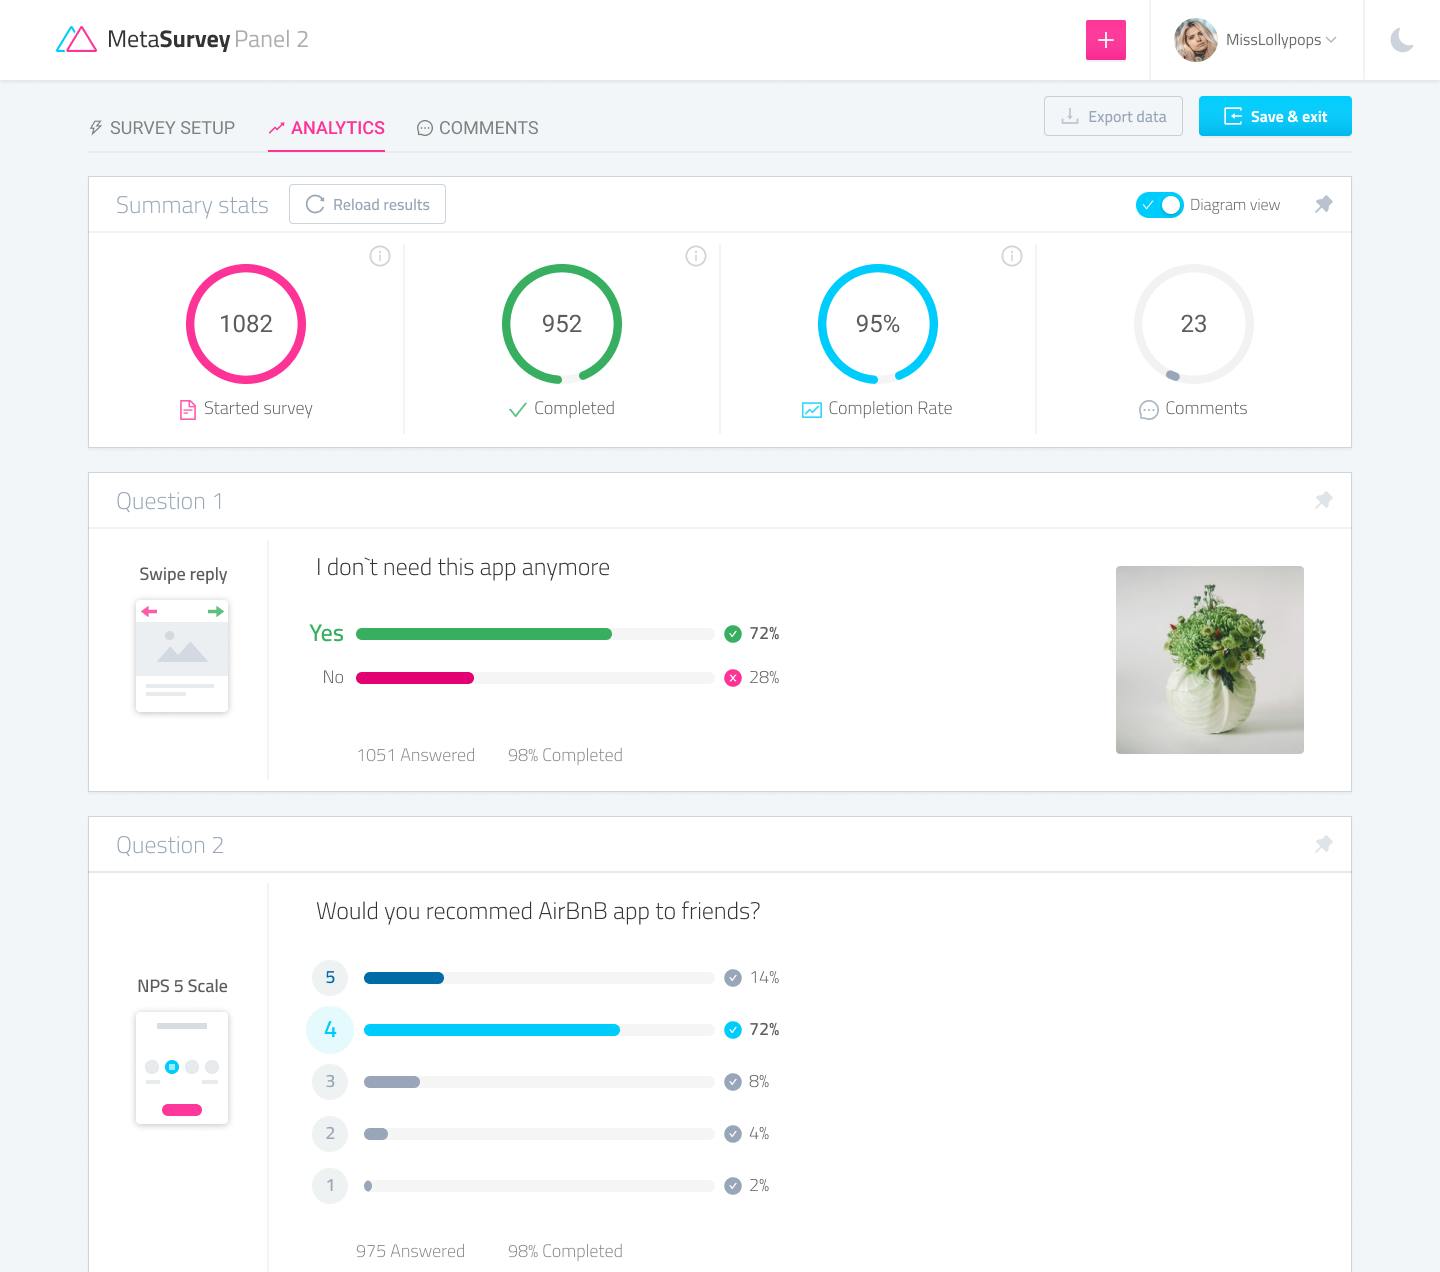Toggle the Diagram view switch
The height and width of the screenshot is (1272, 1440).
1159,204
